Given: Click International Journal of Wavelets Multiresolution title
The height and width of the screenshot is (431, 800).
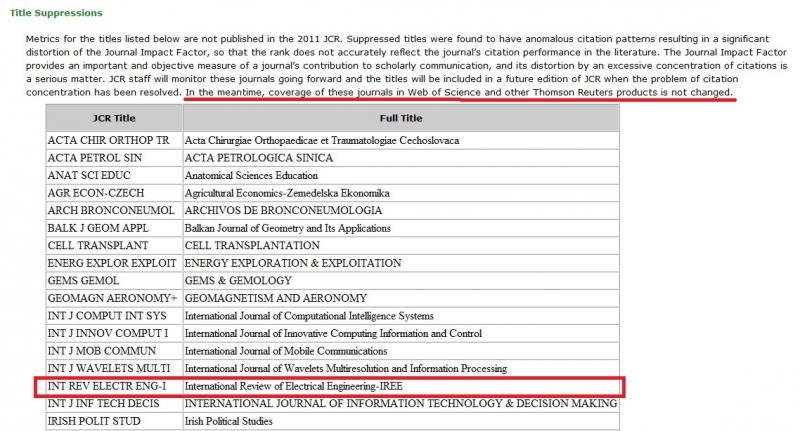Looking at the screenshot, I should 346,369.
